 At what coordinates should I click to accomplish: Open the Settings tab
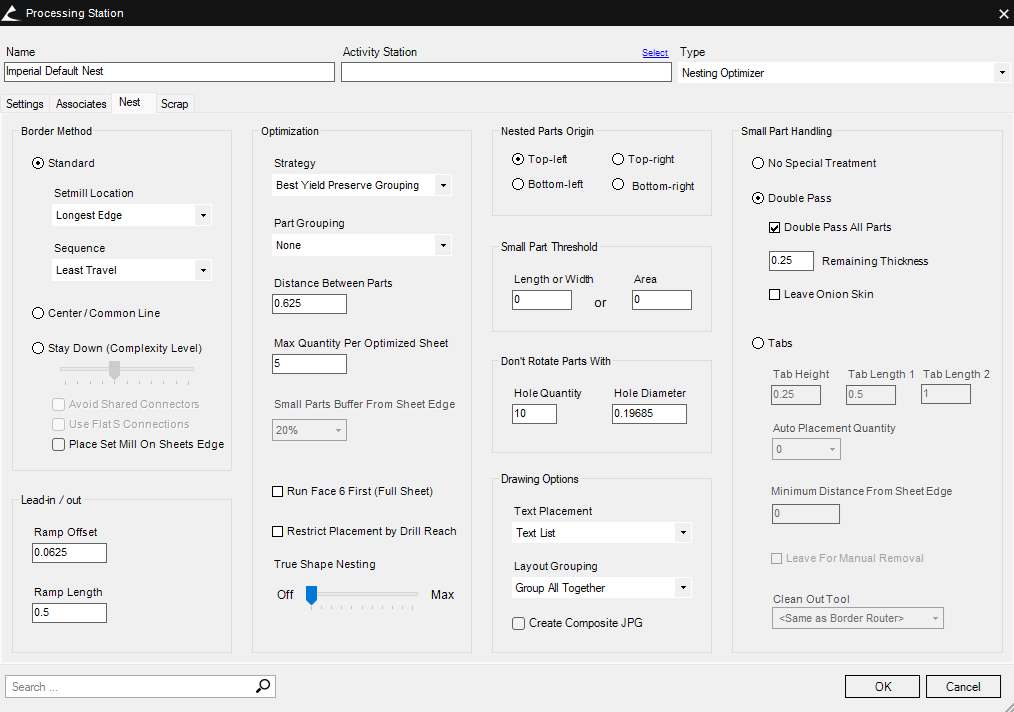click(25, 104)
